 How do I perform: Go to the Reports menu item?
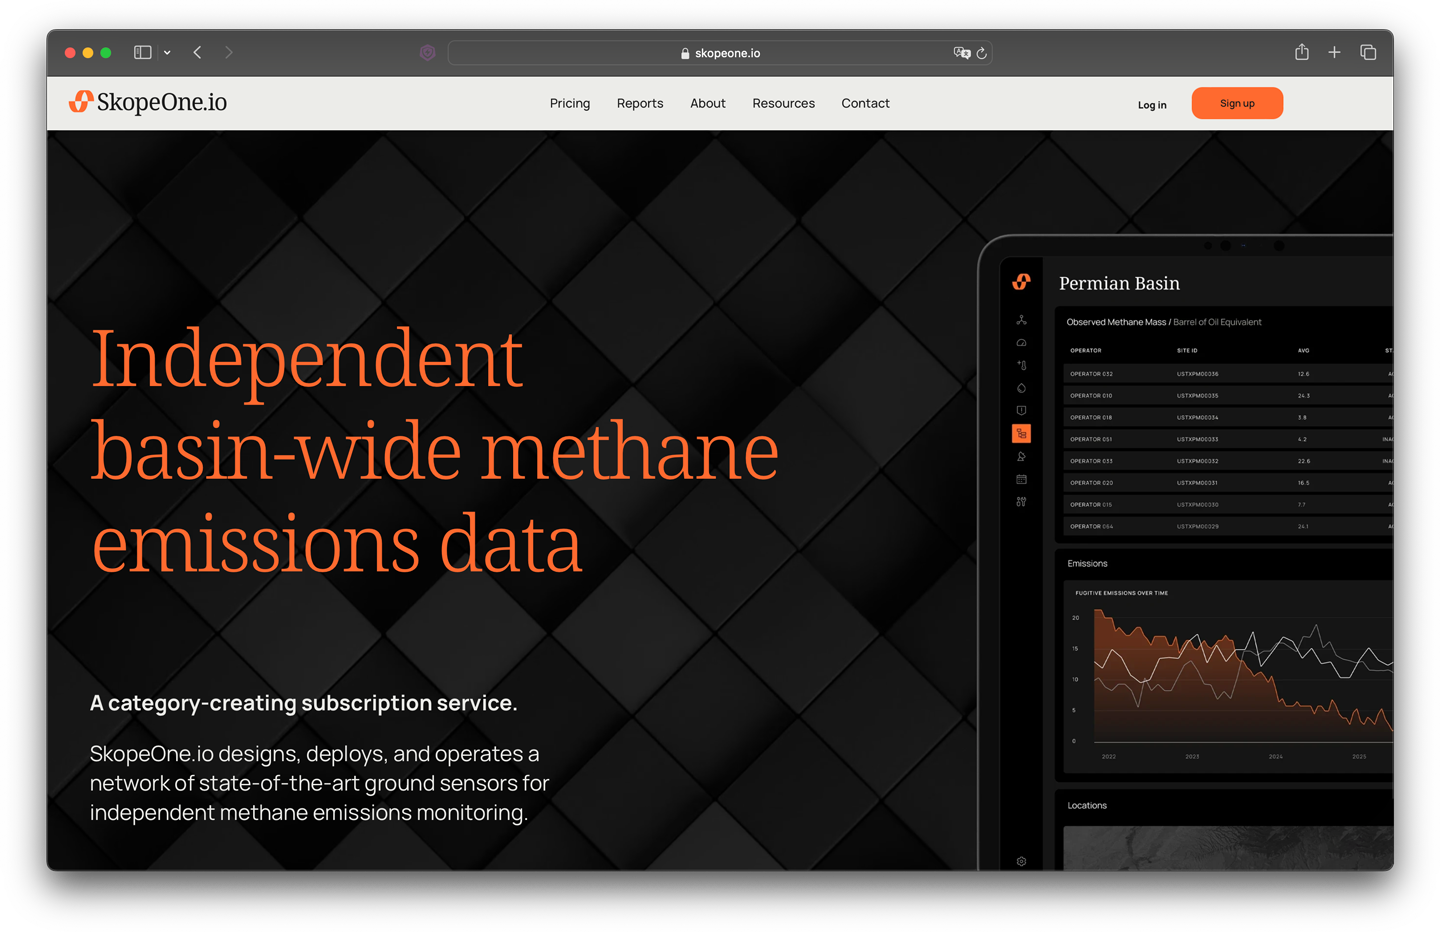(x=640, y=103)
